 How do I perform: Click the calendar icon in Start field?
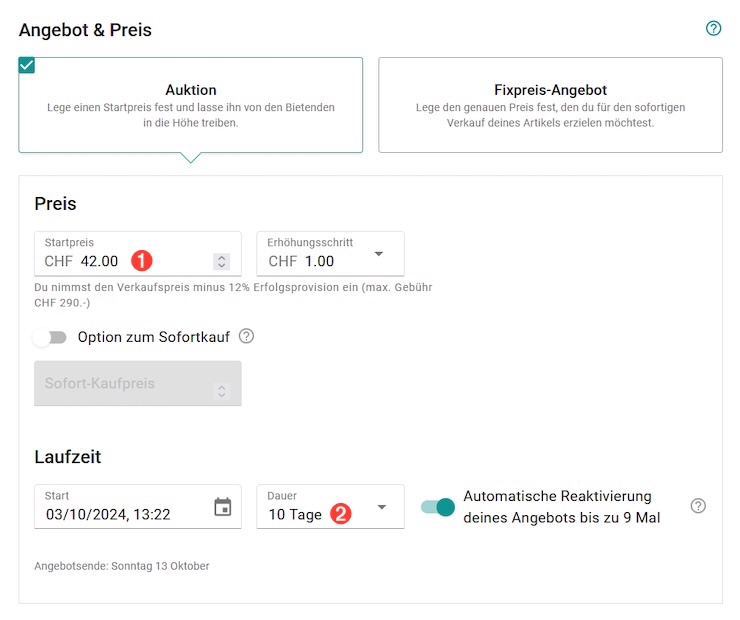click(x=223, y=507)
